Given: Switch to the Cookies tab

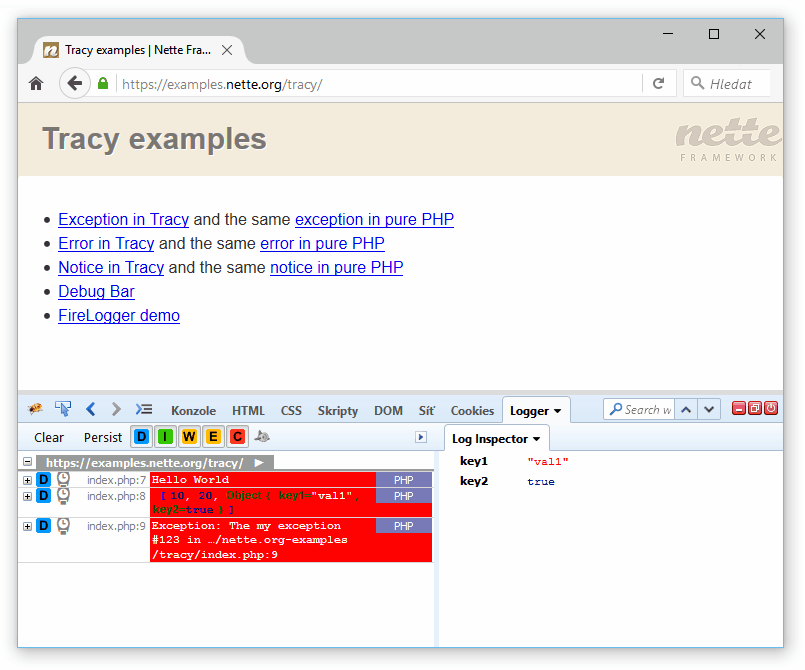Looking at the screenshot, I should 472,411.
